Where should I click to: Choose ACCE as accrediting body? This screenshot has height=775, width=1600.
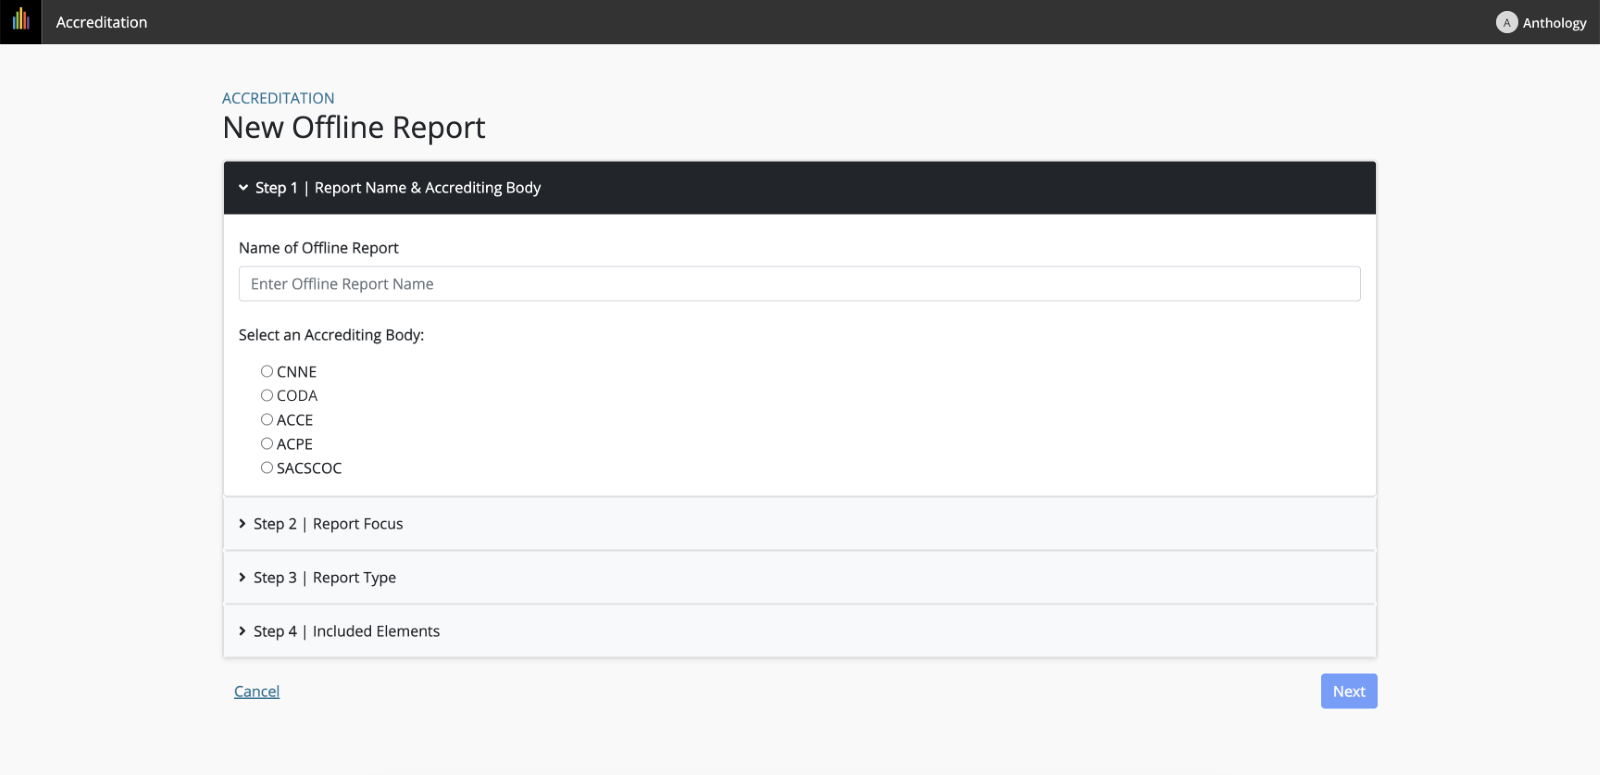pos(267,419)
